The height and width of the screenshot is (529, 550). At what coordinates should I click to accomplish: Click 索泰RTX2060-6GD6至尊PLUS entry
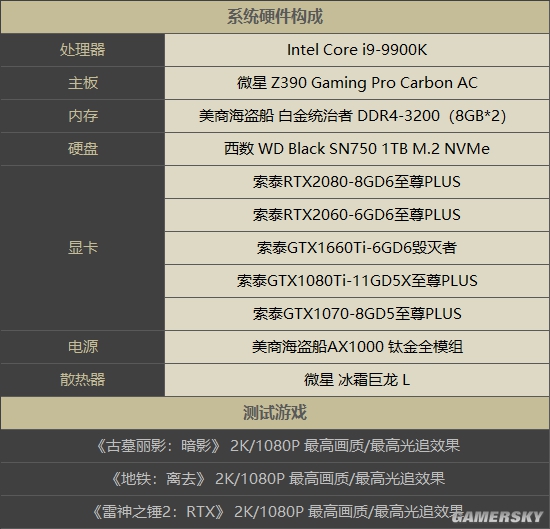tap(357, 215)
